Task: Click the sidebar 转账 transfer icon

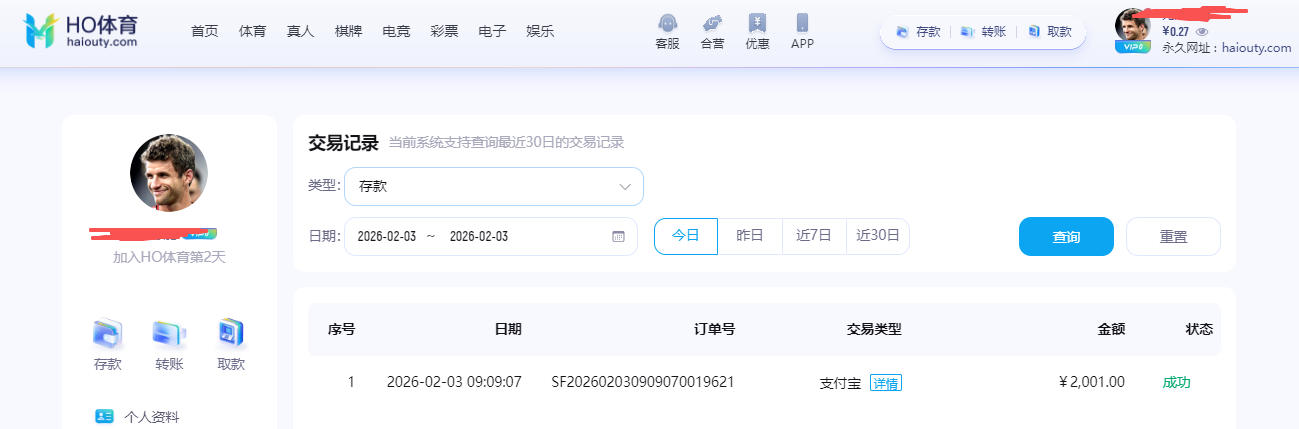Action: coord(169,333)
